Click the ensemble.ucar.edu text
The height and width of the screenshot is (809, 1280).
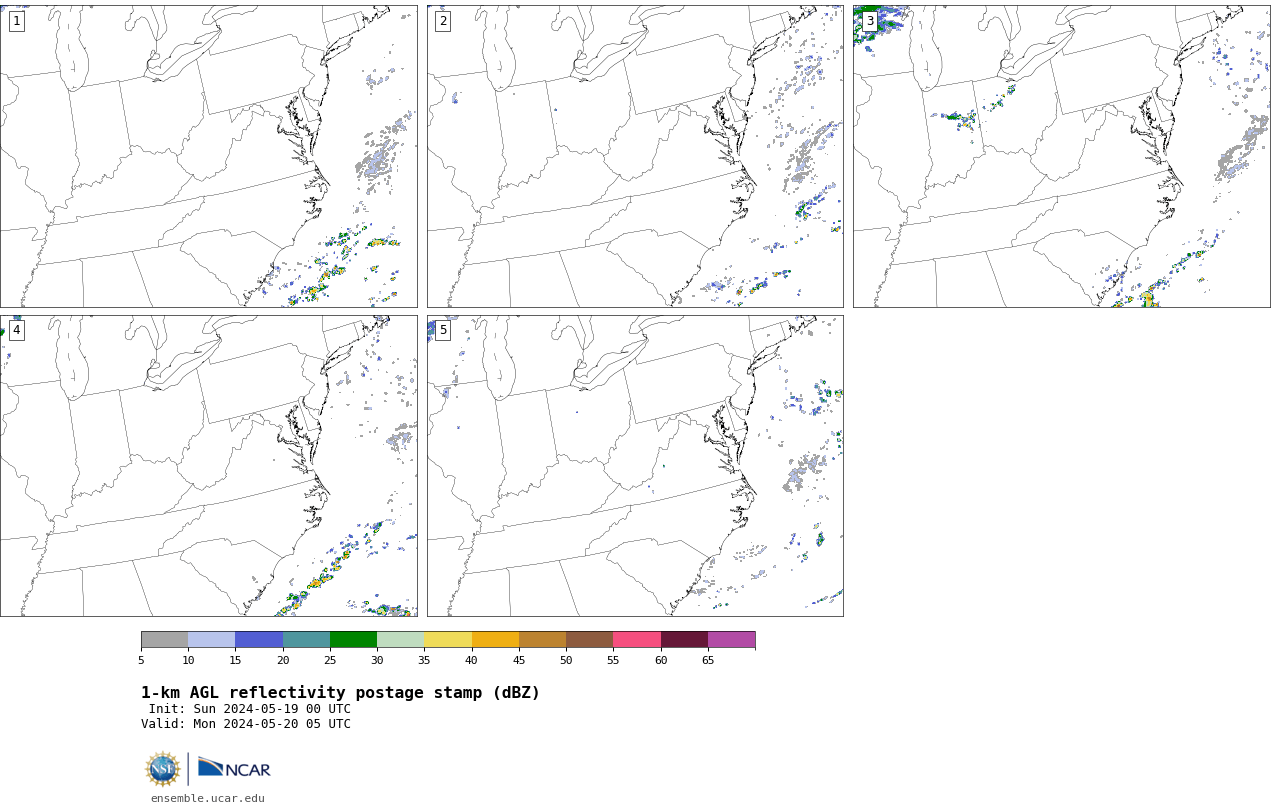(208, 798)
